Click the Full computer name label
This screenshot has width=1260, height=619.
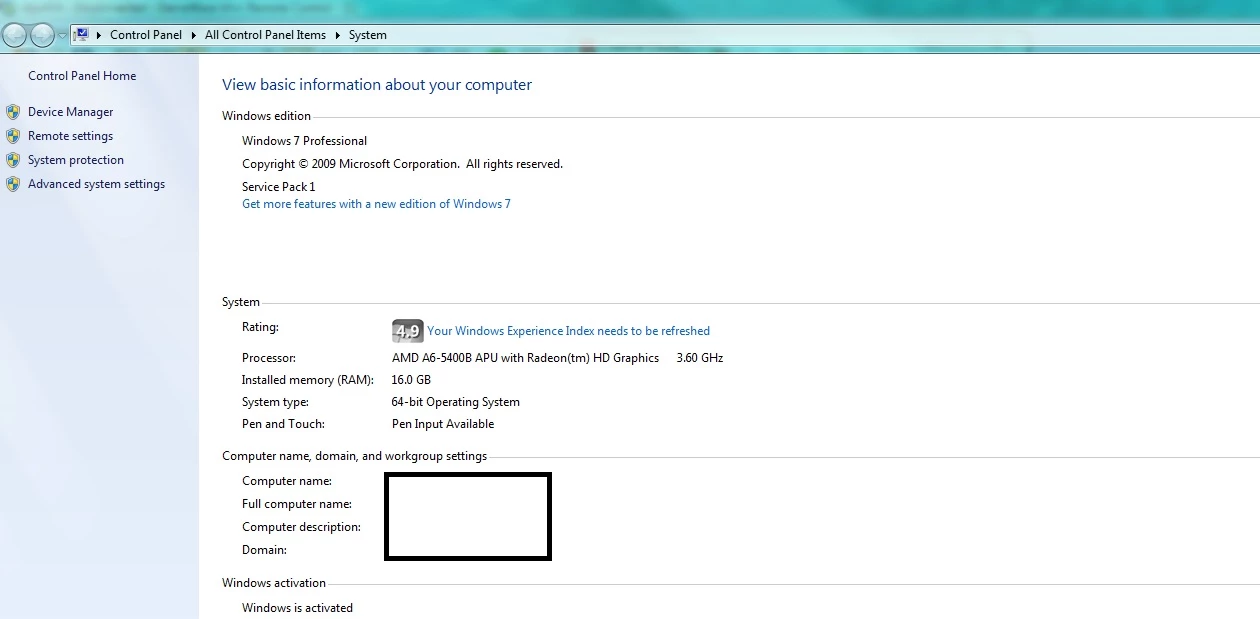tap(297, 504)
